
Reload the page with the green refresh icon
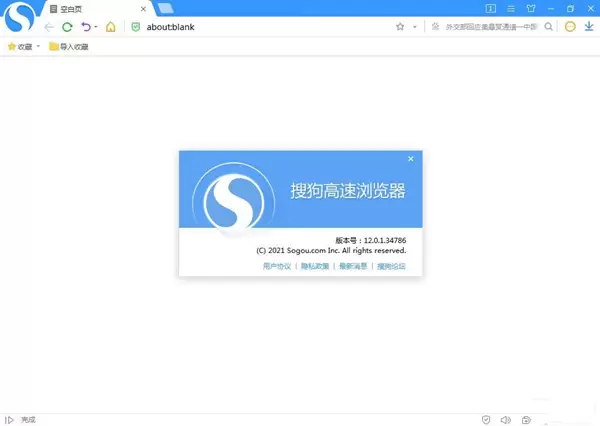coord(67,27)
